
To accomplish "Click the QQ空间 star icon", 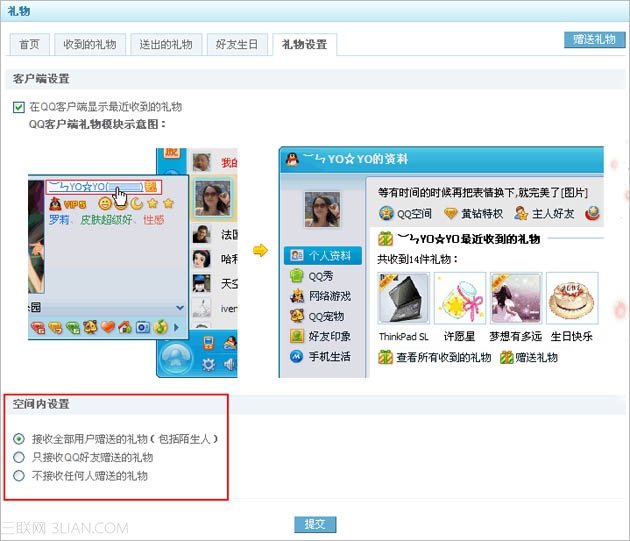I will (386, 213).
